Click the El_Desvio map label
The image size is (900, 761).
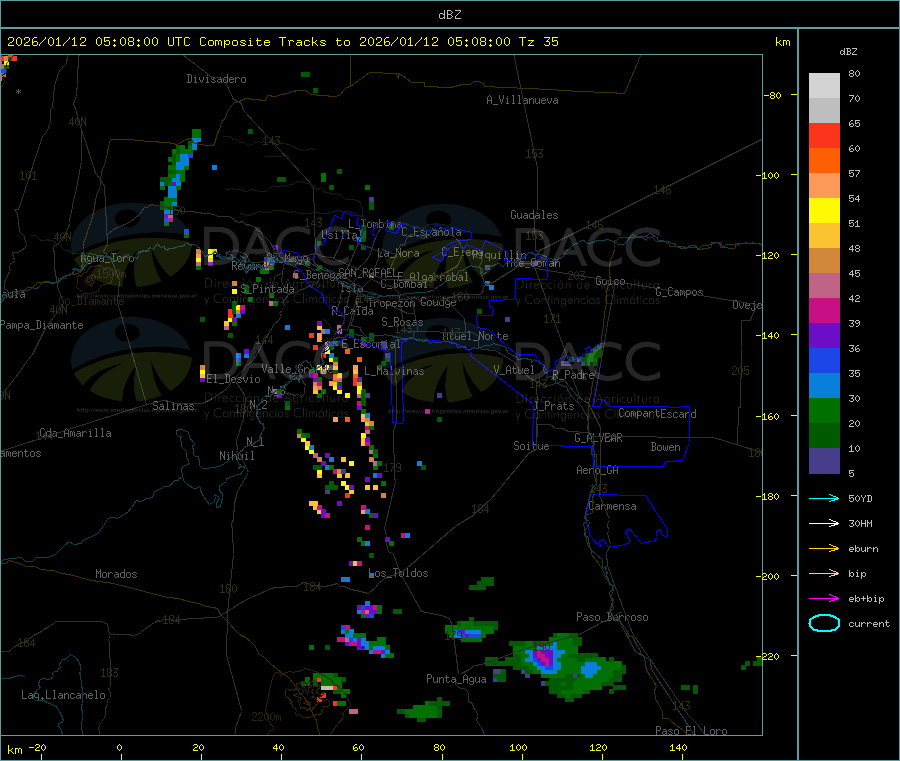tap(234, 379)
